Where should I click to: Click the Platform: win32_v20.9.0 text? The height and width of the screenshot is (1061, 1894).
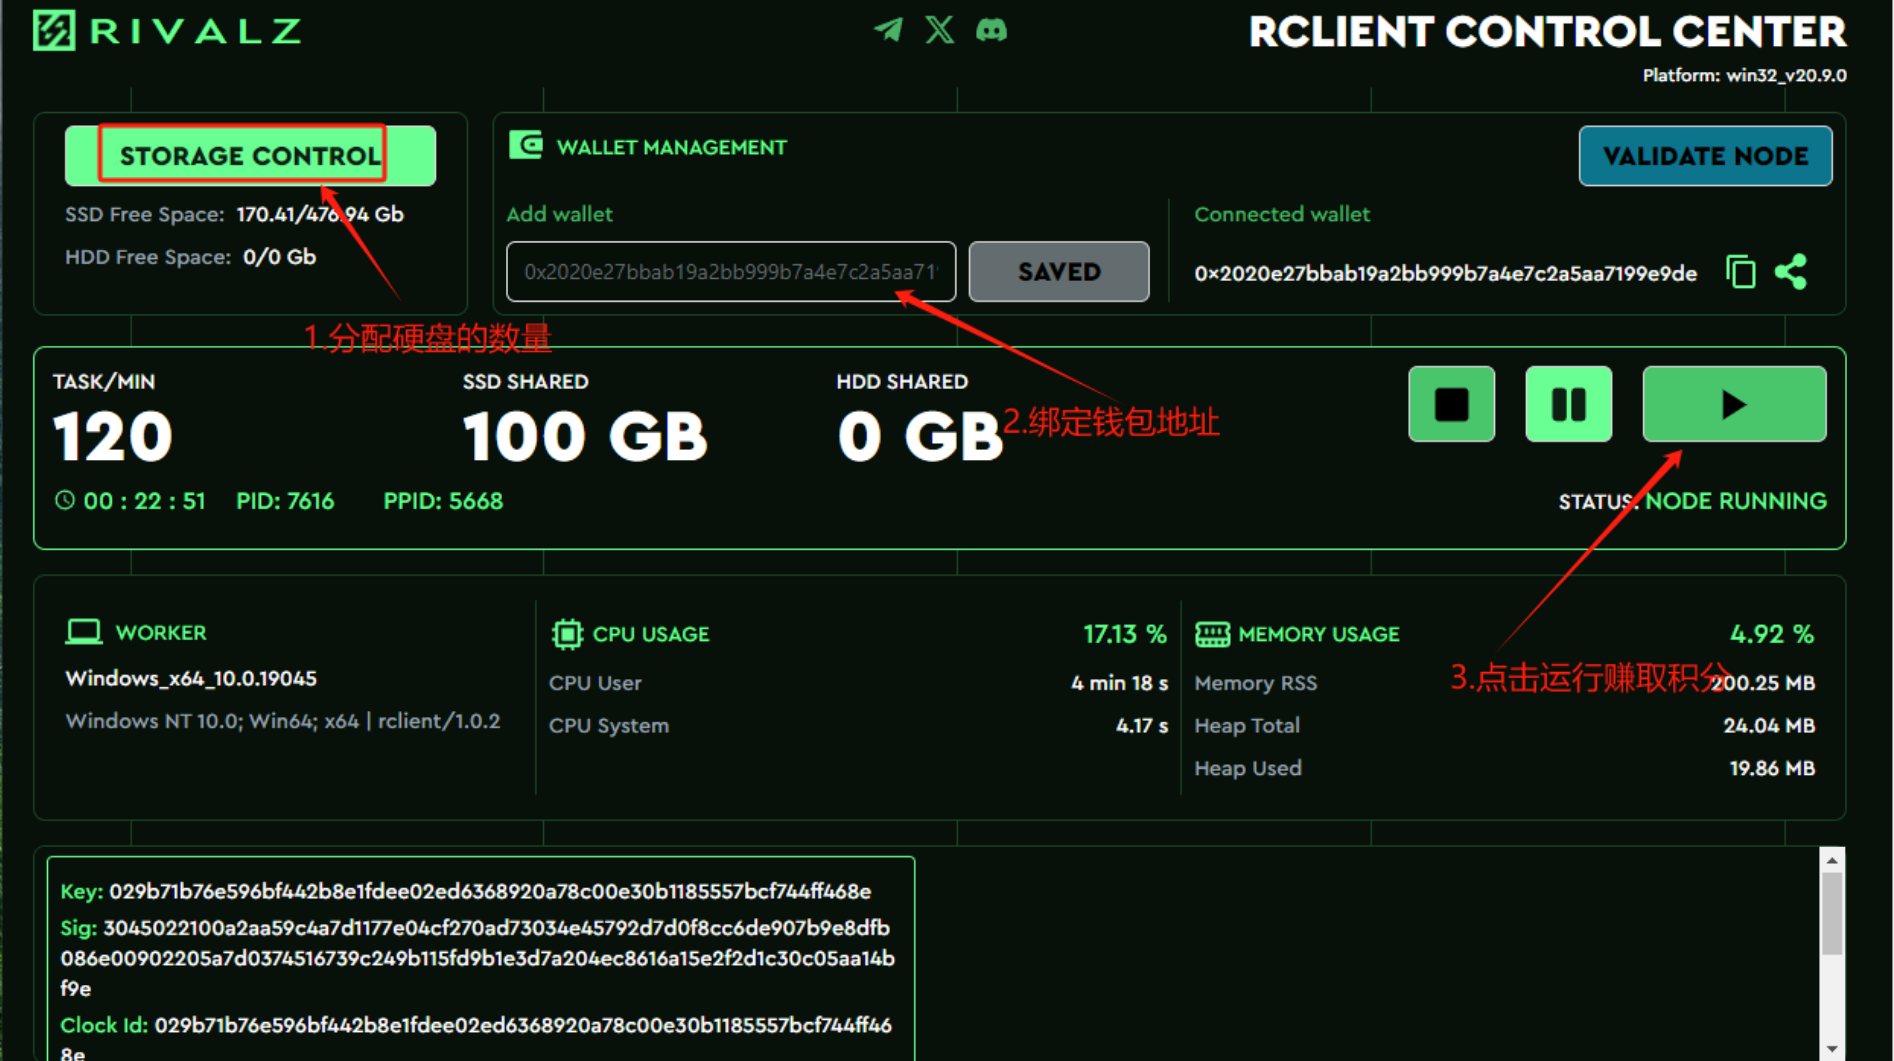pos(1744,76)
